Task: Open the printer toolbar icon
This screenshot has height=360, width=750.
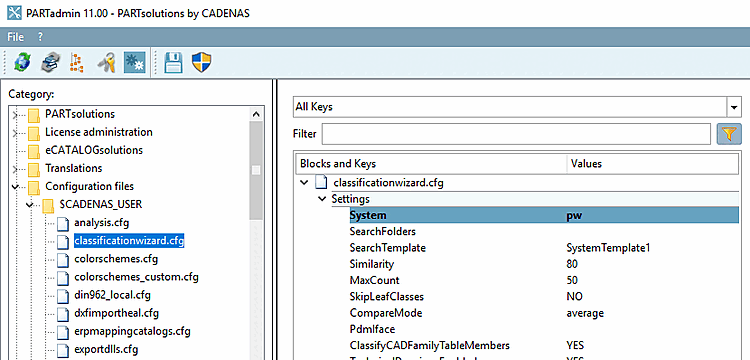Action: pyautogui.click(x=49, y=62)
